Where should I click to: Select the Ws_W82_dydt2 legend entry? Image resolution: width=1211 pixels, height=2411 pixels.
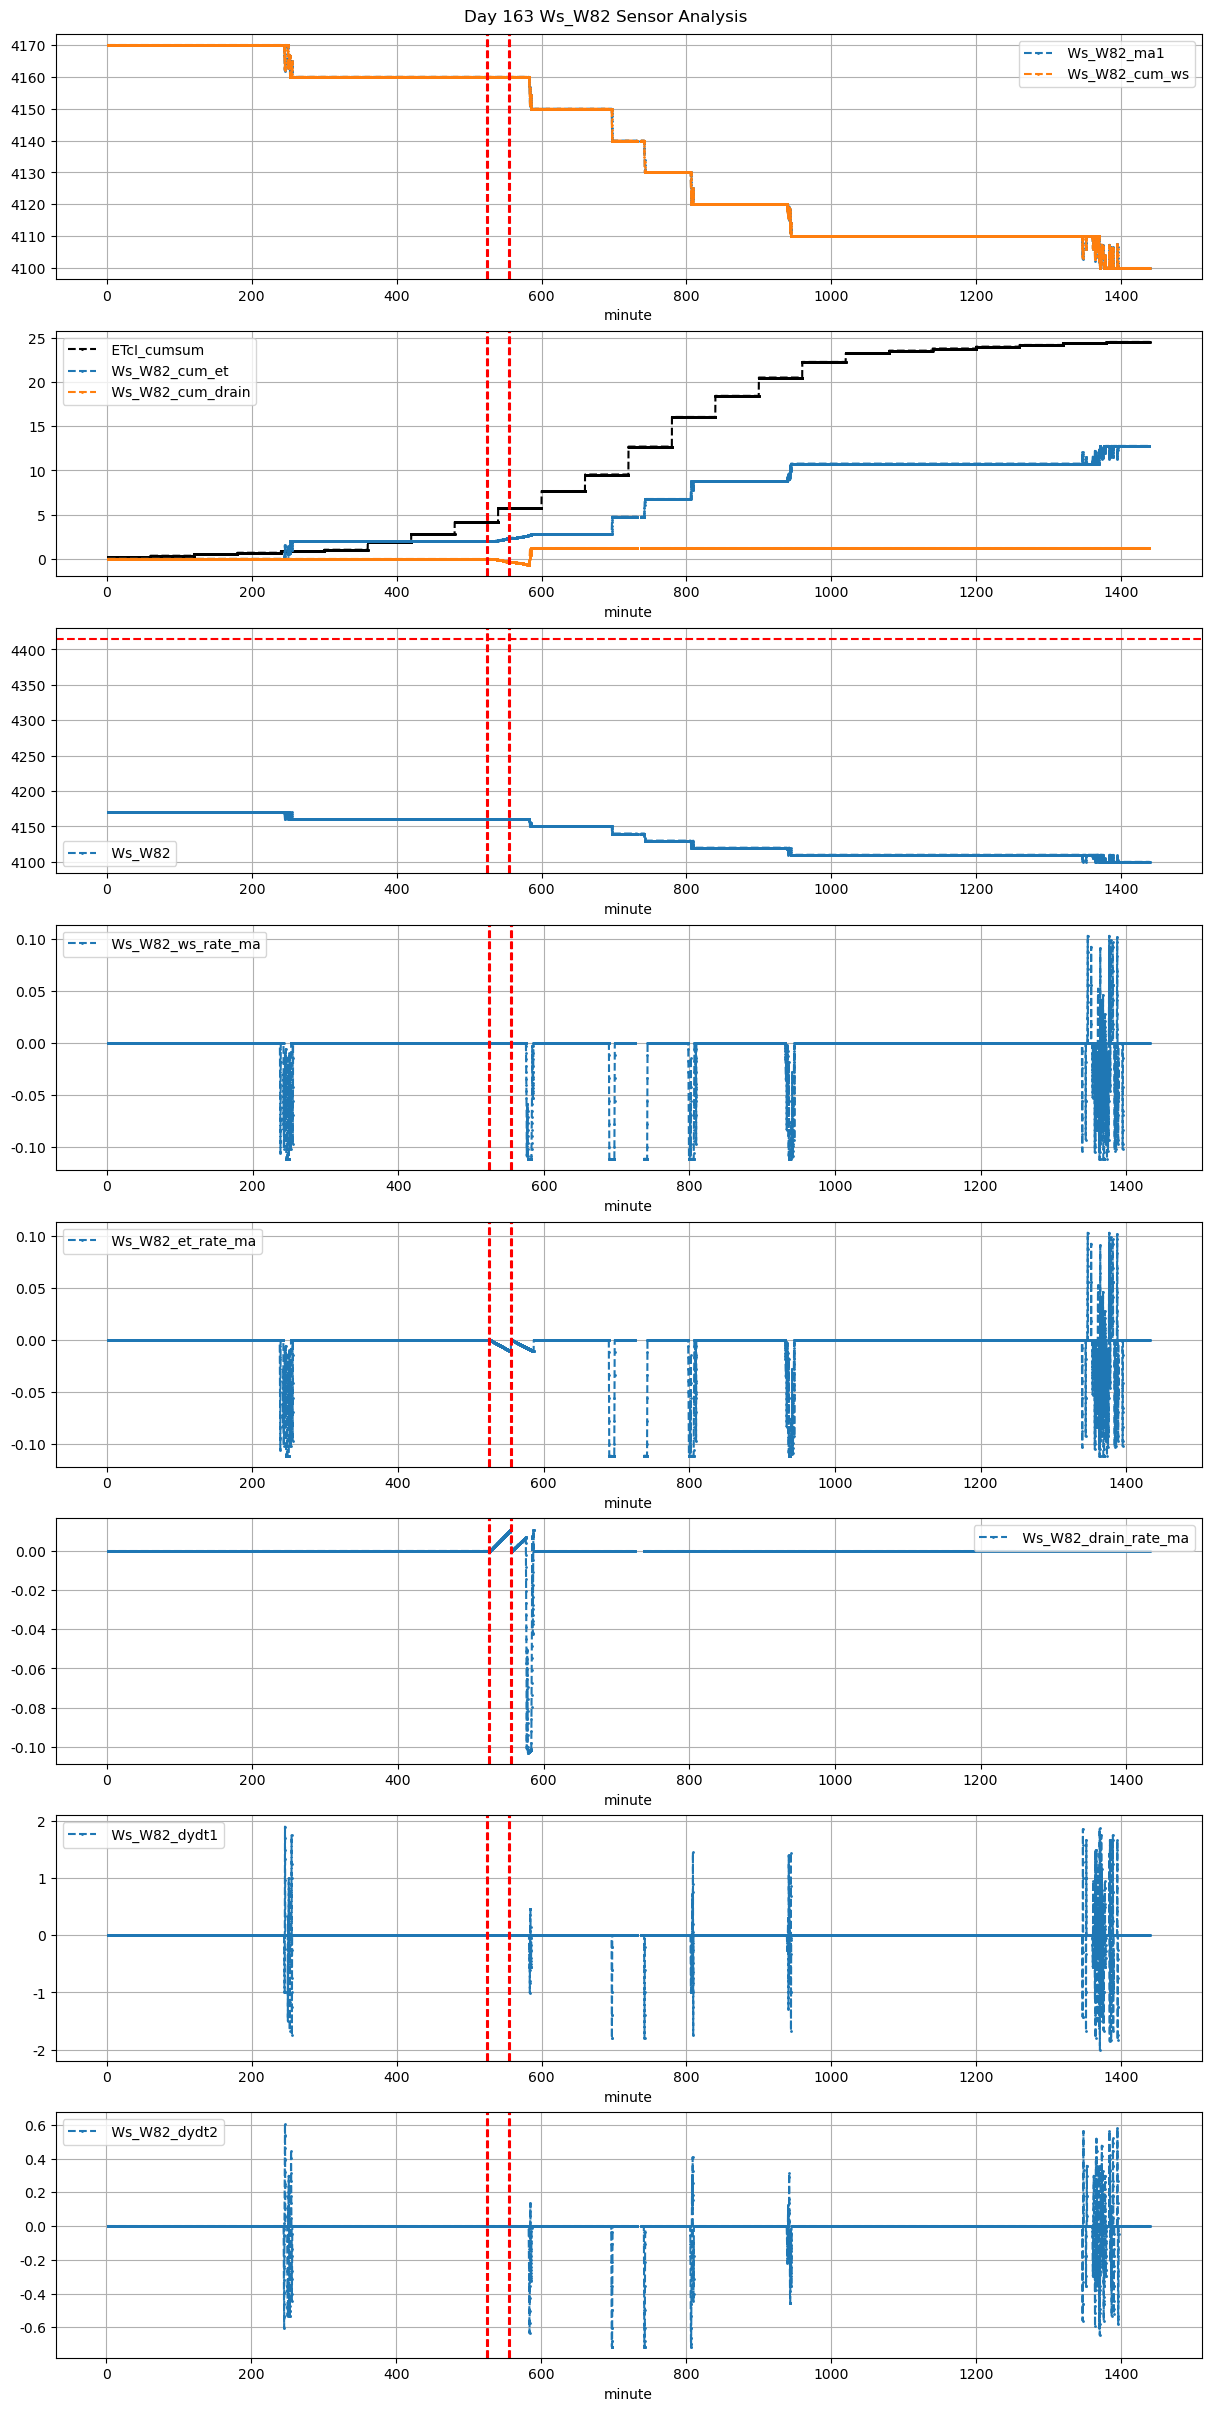click(x=164, y=2132)
